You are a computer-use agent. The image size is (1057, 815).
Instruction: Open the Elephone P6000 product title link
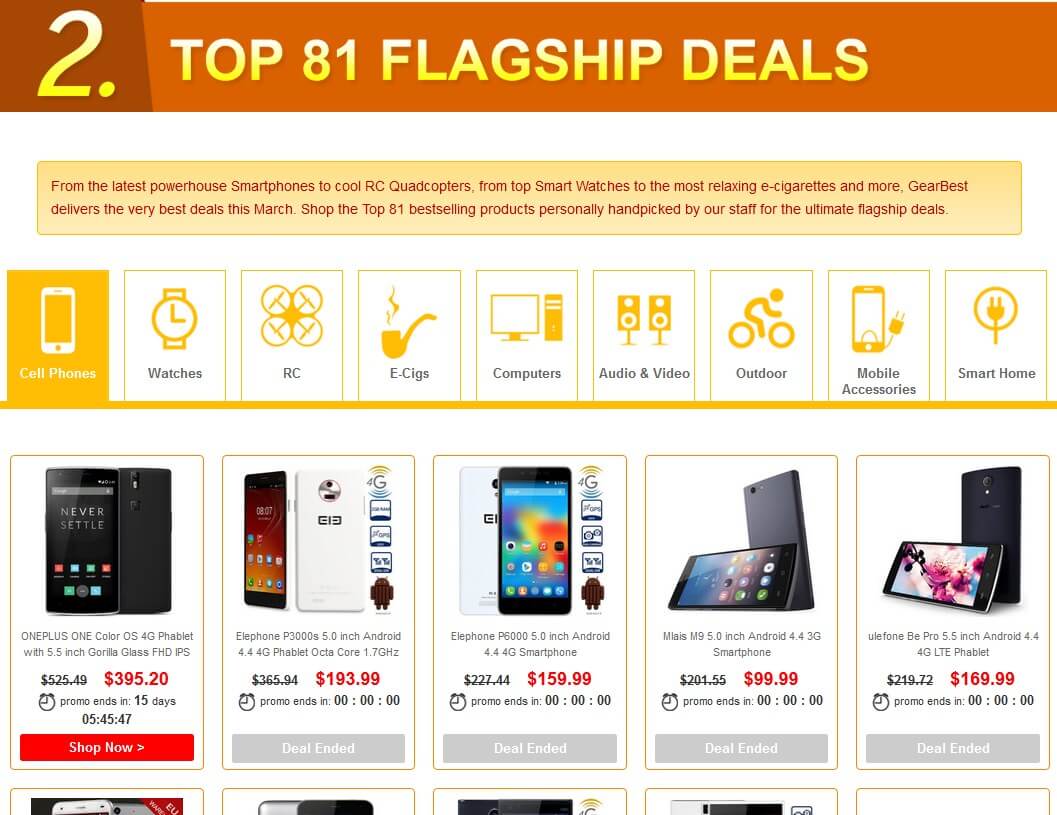pos(530,644)
